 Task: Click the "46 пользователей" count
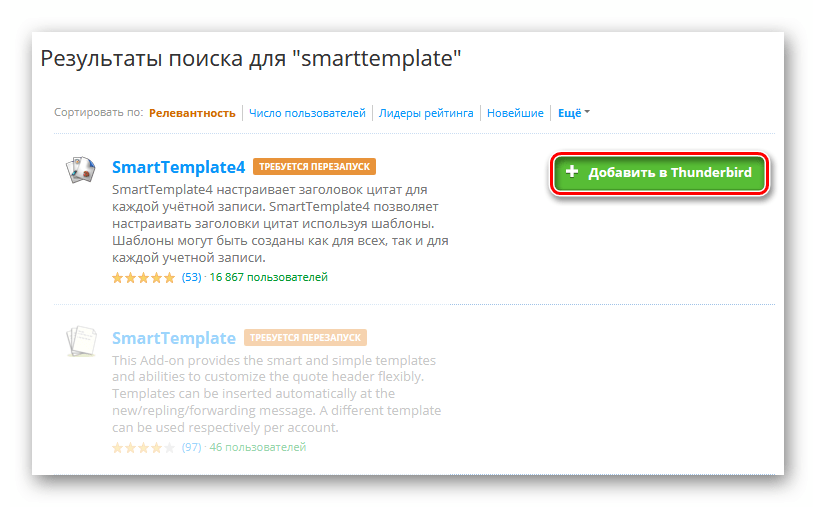point(258,447)
